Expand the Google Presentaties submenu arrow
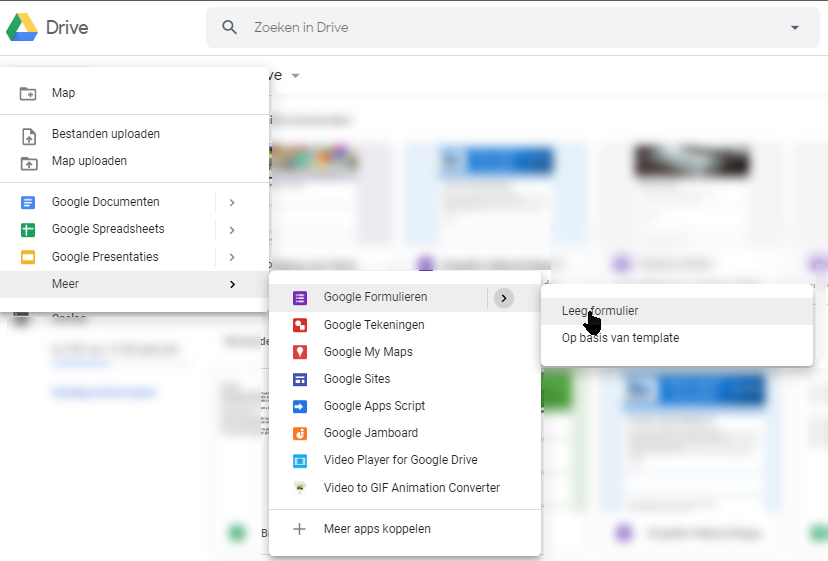Image resolution: width=828 pixels, height=561 pixels. pyautogui.click(x=232, y=257)
